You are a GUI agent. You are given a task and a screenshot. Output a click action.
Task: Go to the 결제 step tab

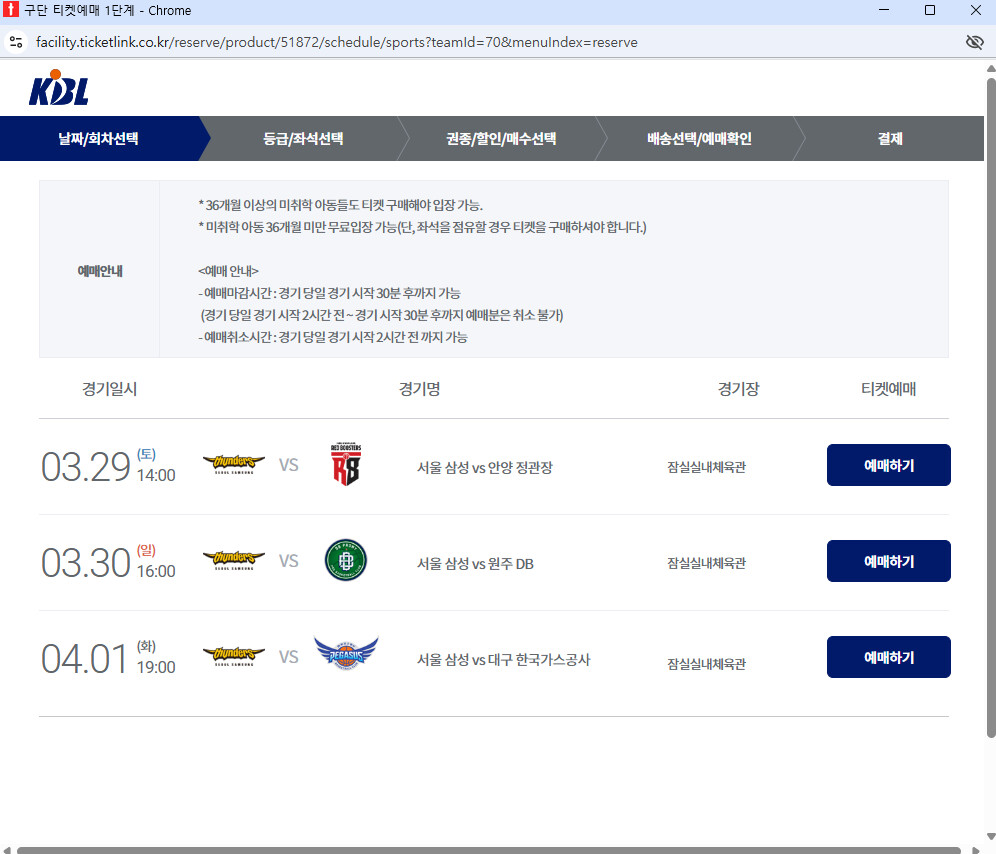click(889, 139)
